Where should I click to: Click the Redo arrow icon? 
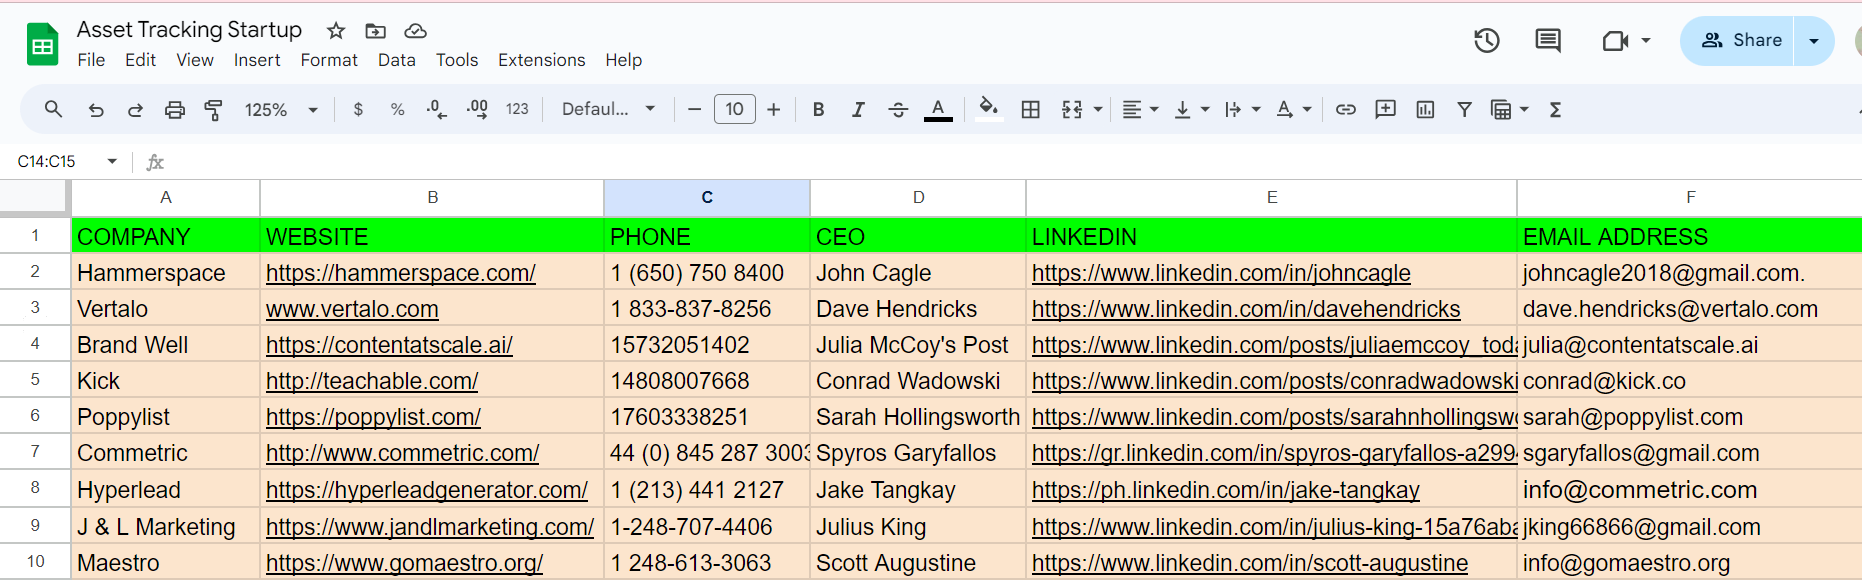[135, 110]
